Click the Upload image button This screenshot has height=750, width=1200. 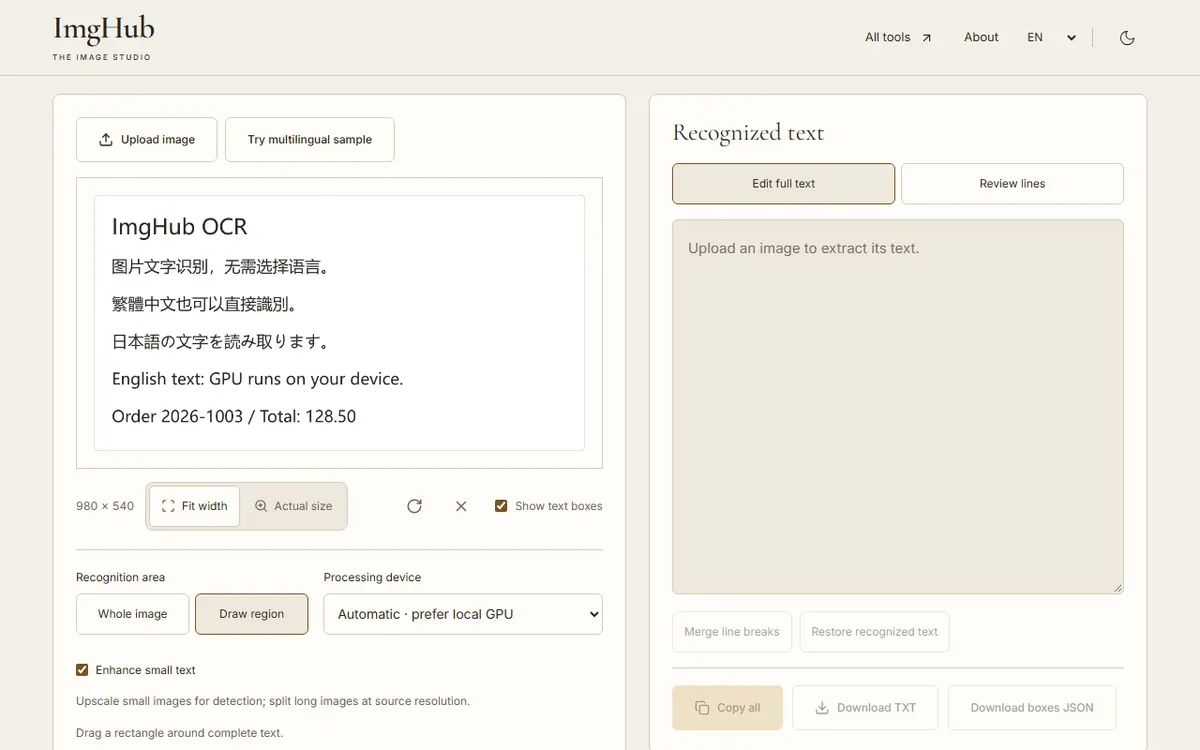click(147, 140)
